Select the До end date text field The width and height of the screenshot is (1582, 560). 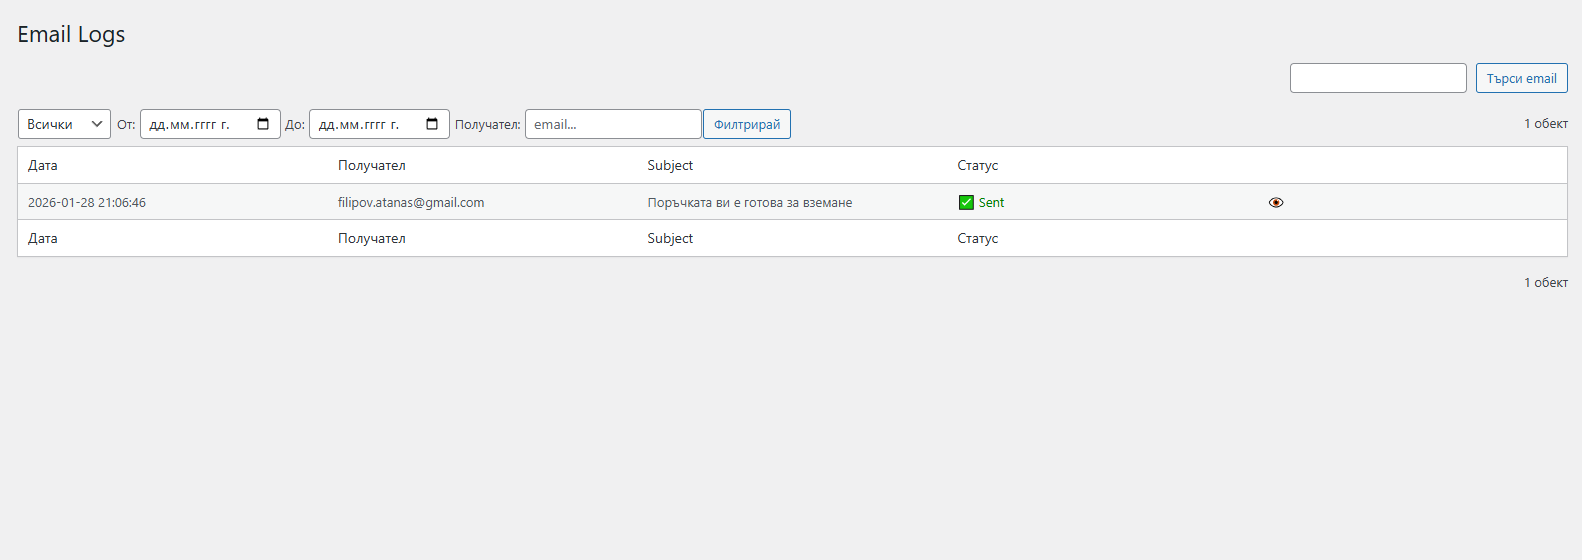[364, 124]
